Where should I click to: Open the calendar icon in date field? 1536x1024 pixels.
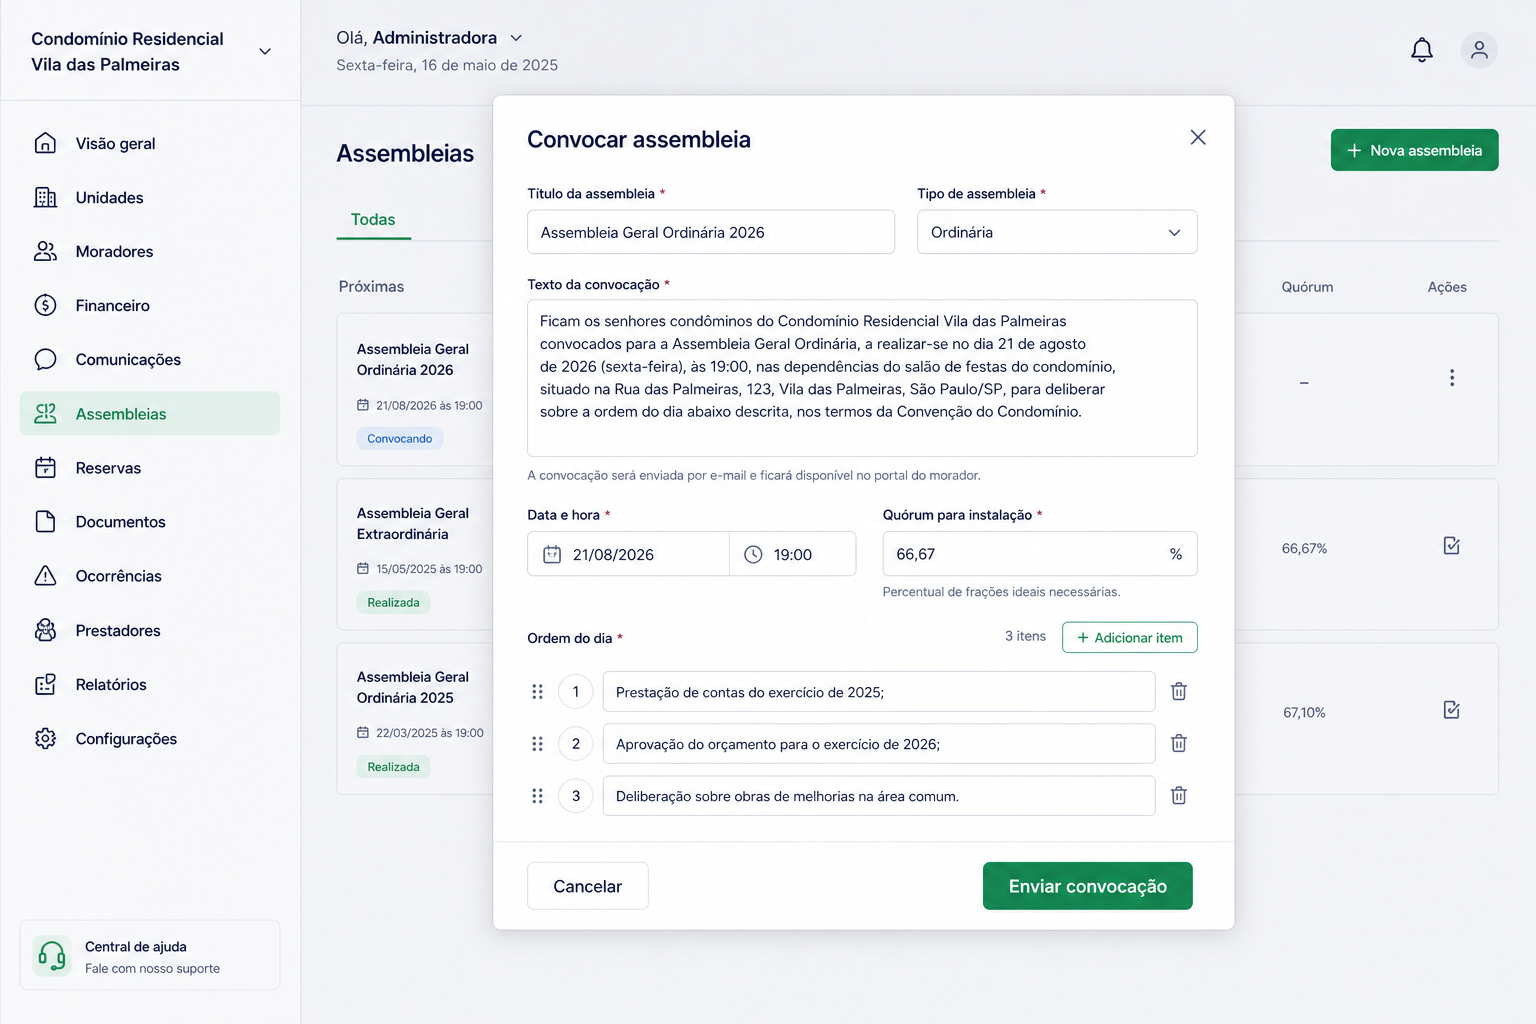(x=552, y=554)
